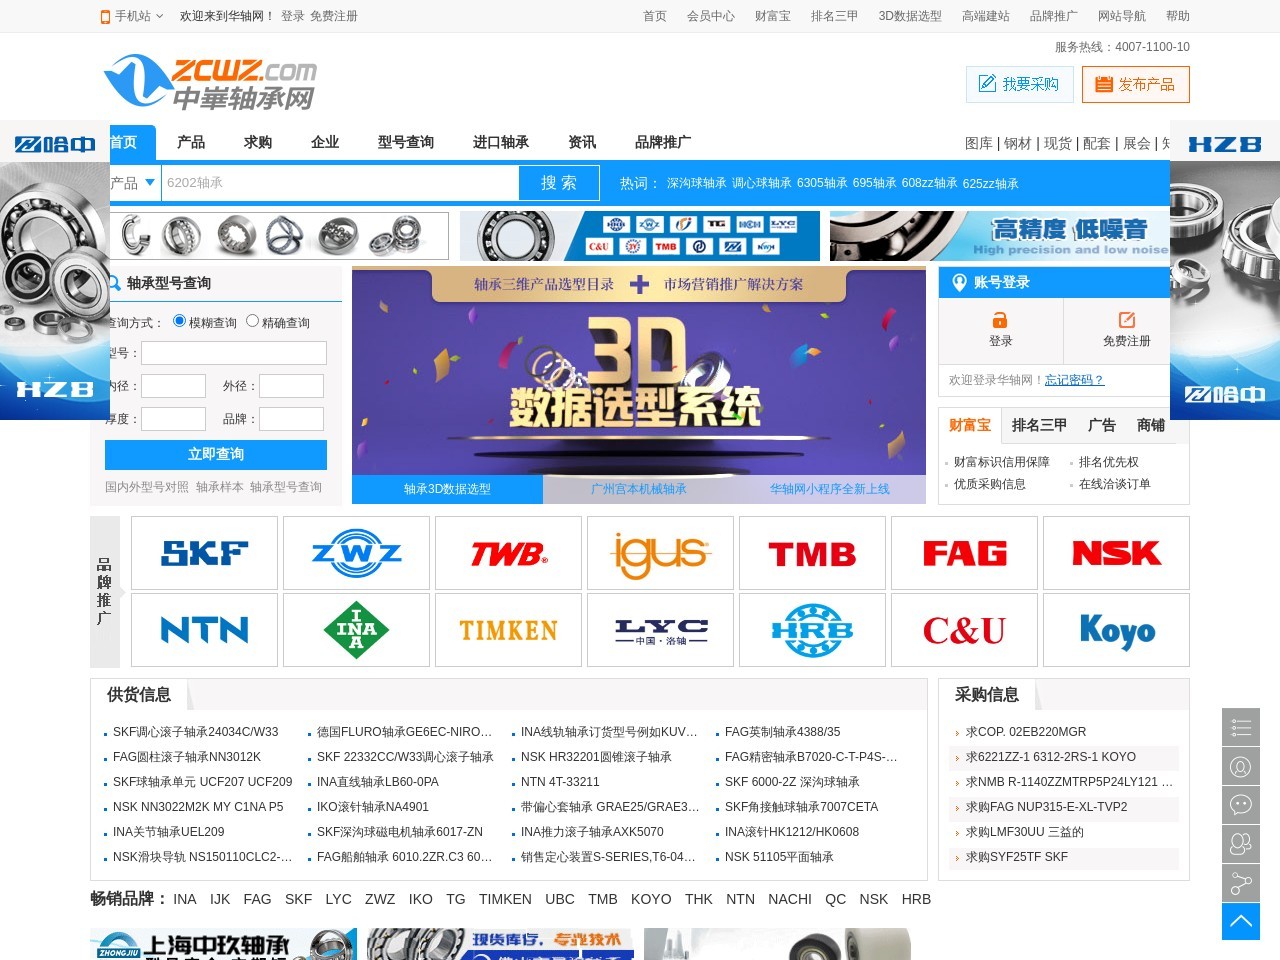The height and width of the screenshot is (960, 1280).
Task: Open the igus brand logo
Action: coord(660,553)
